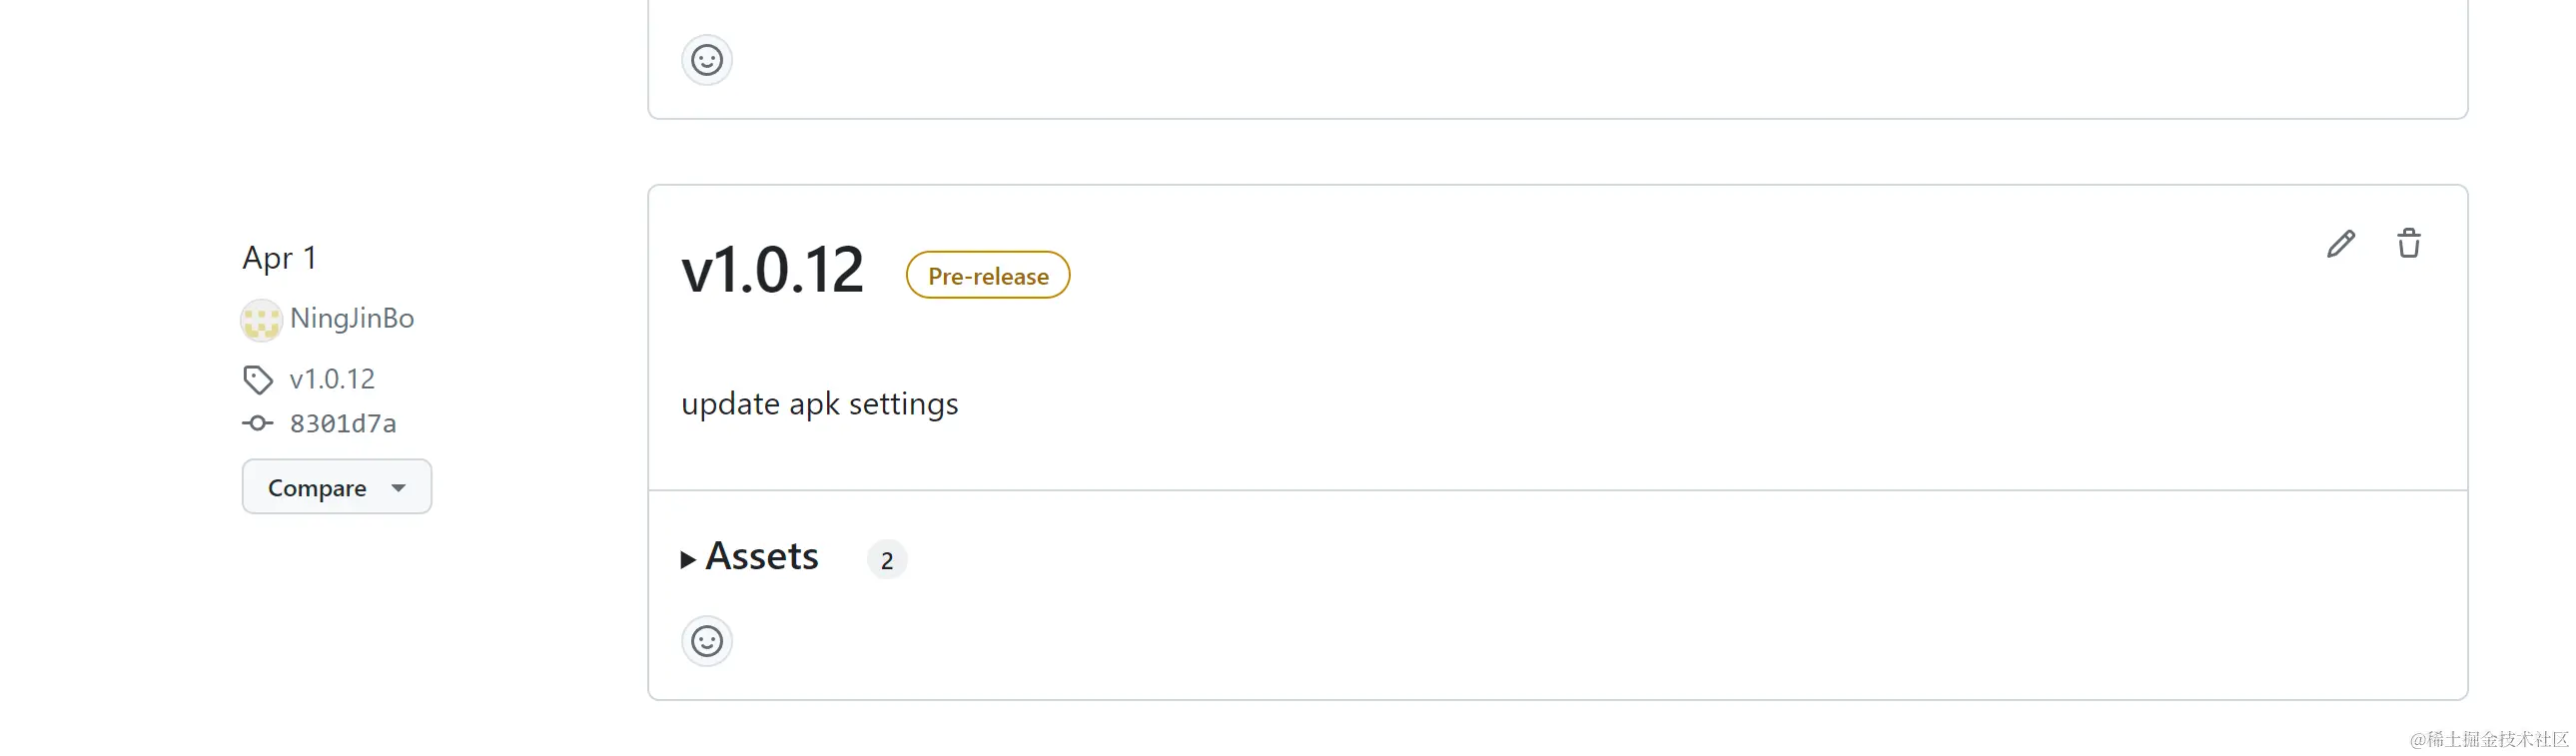
Task: Open the Compare dropdown button
Action: tap(337, 487)
